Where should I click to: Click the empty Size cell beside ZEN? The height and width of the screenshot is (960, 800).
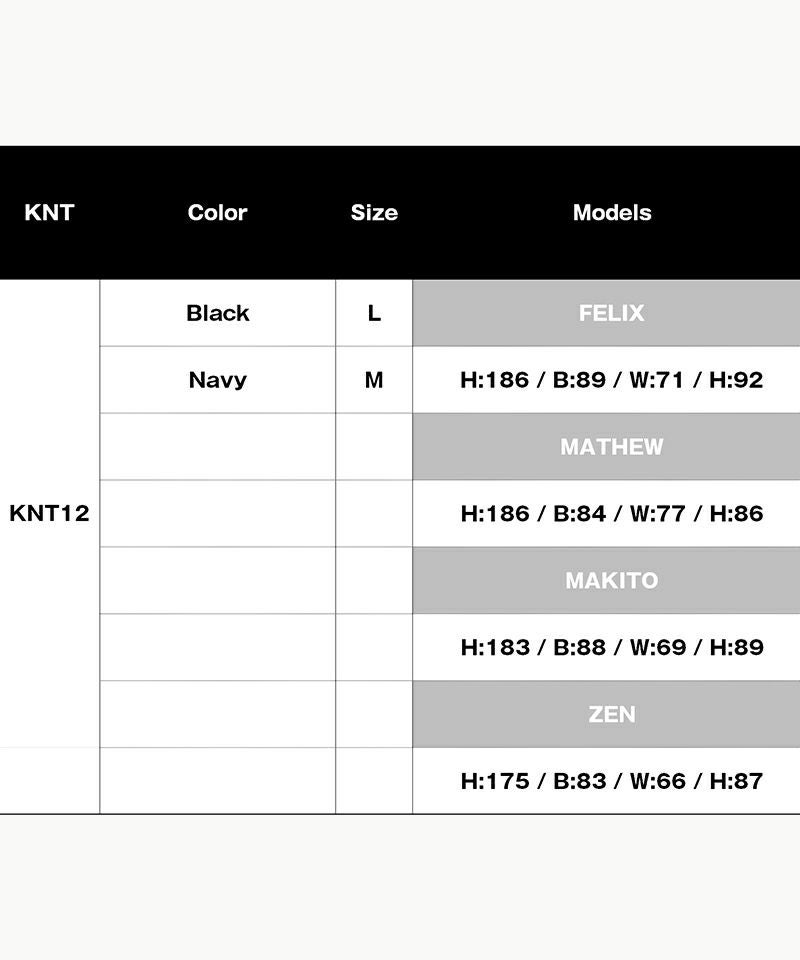(x=374, y=714)
